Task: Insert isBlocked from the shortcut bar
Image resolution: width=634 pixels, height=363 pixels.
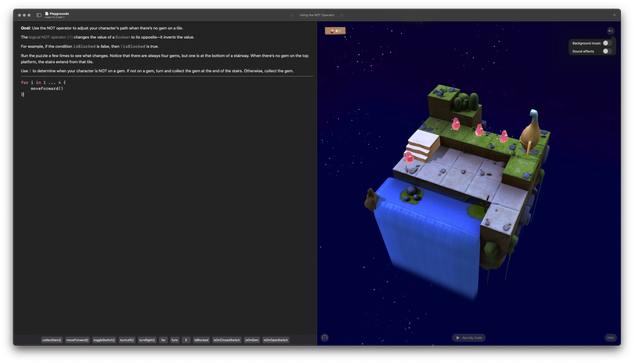Action: tap(201, 340)
